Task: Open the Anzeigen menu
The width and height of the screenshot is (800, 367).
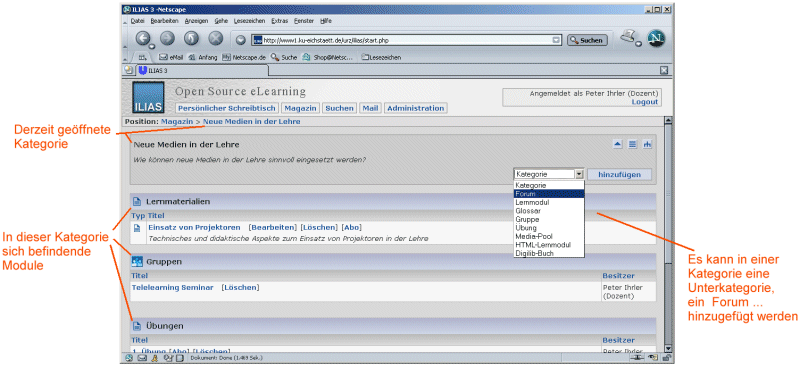Action: coord(196,21)
